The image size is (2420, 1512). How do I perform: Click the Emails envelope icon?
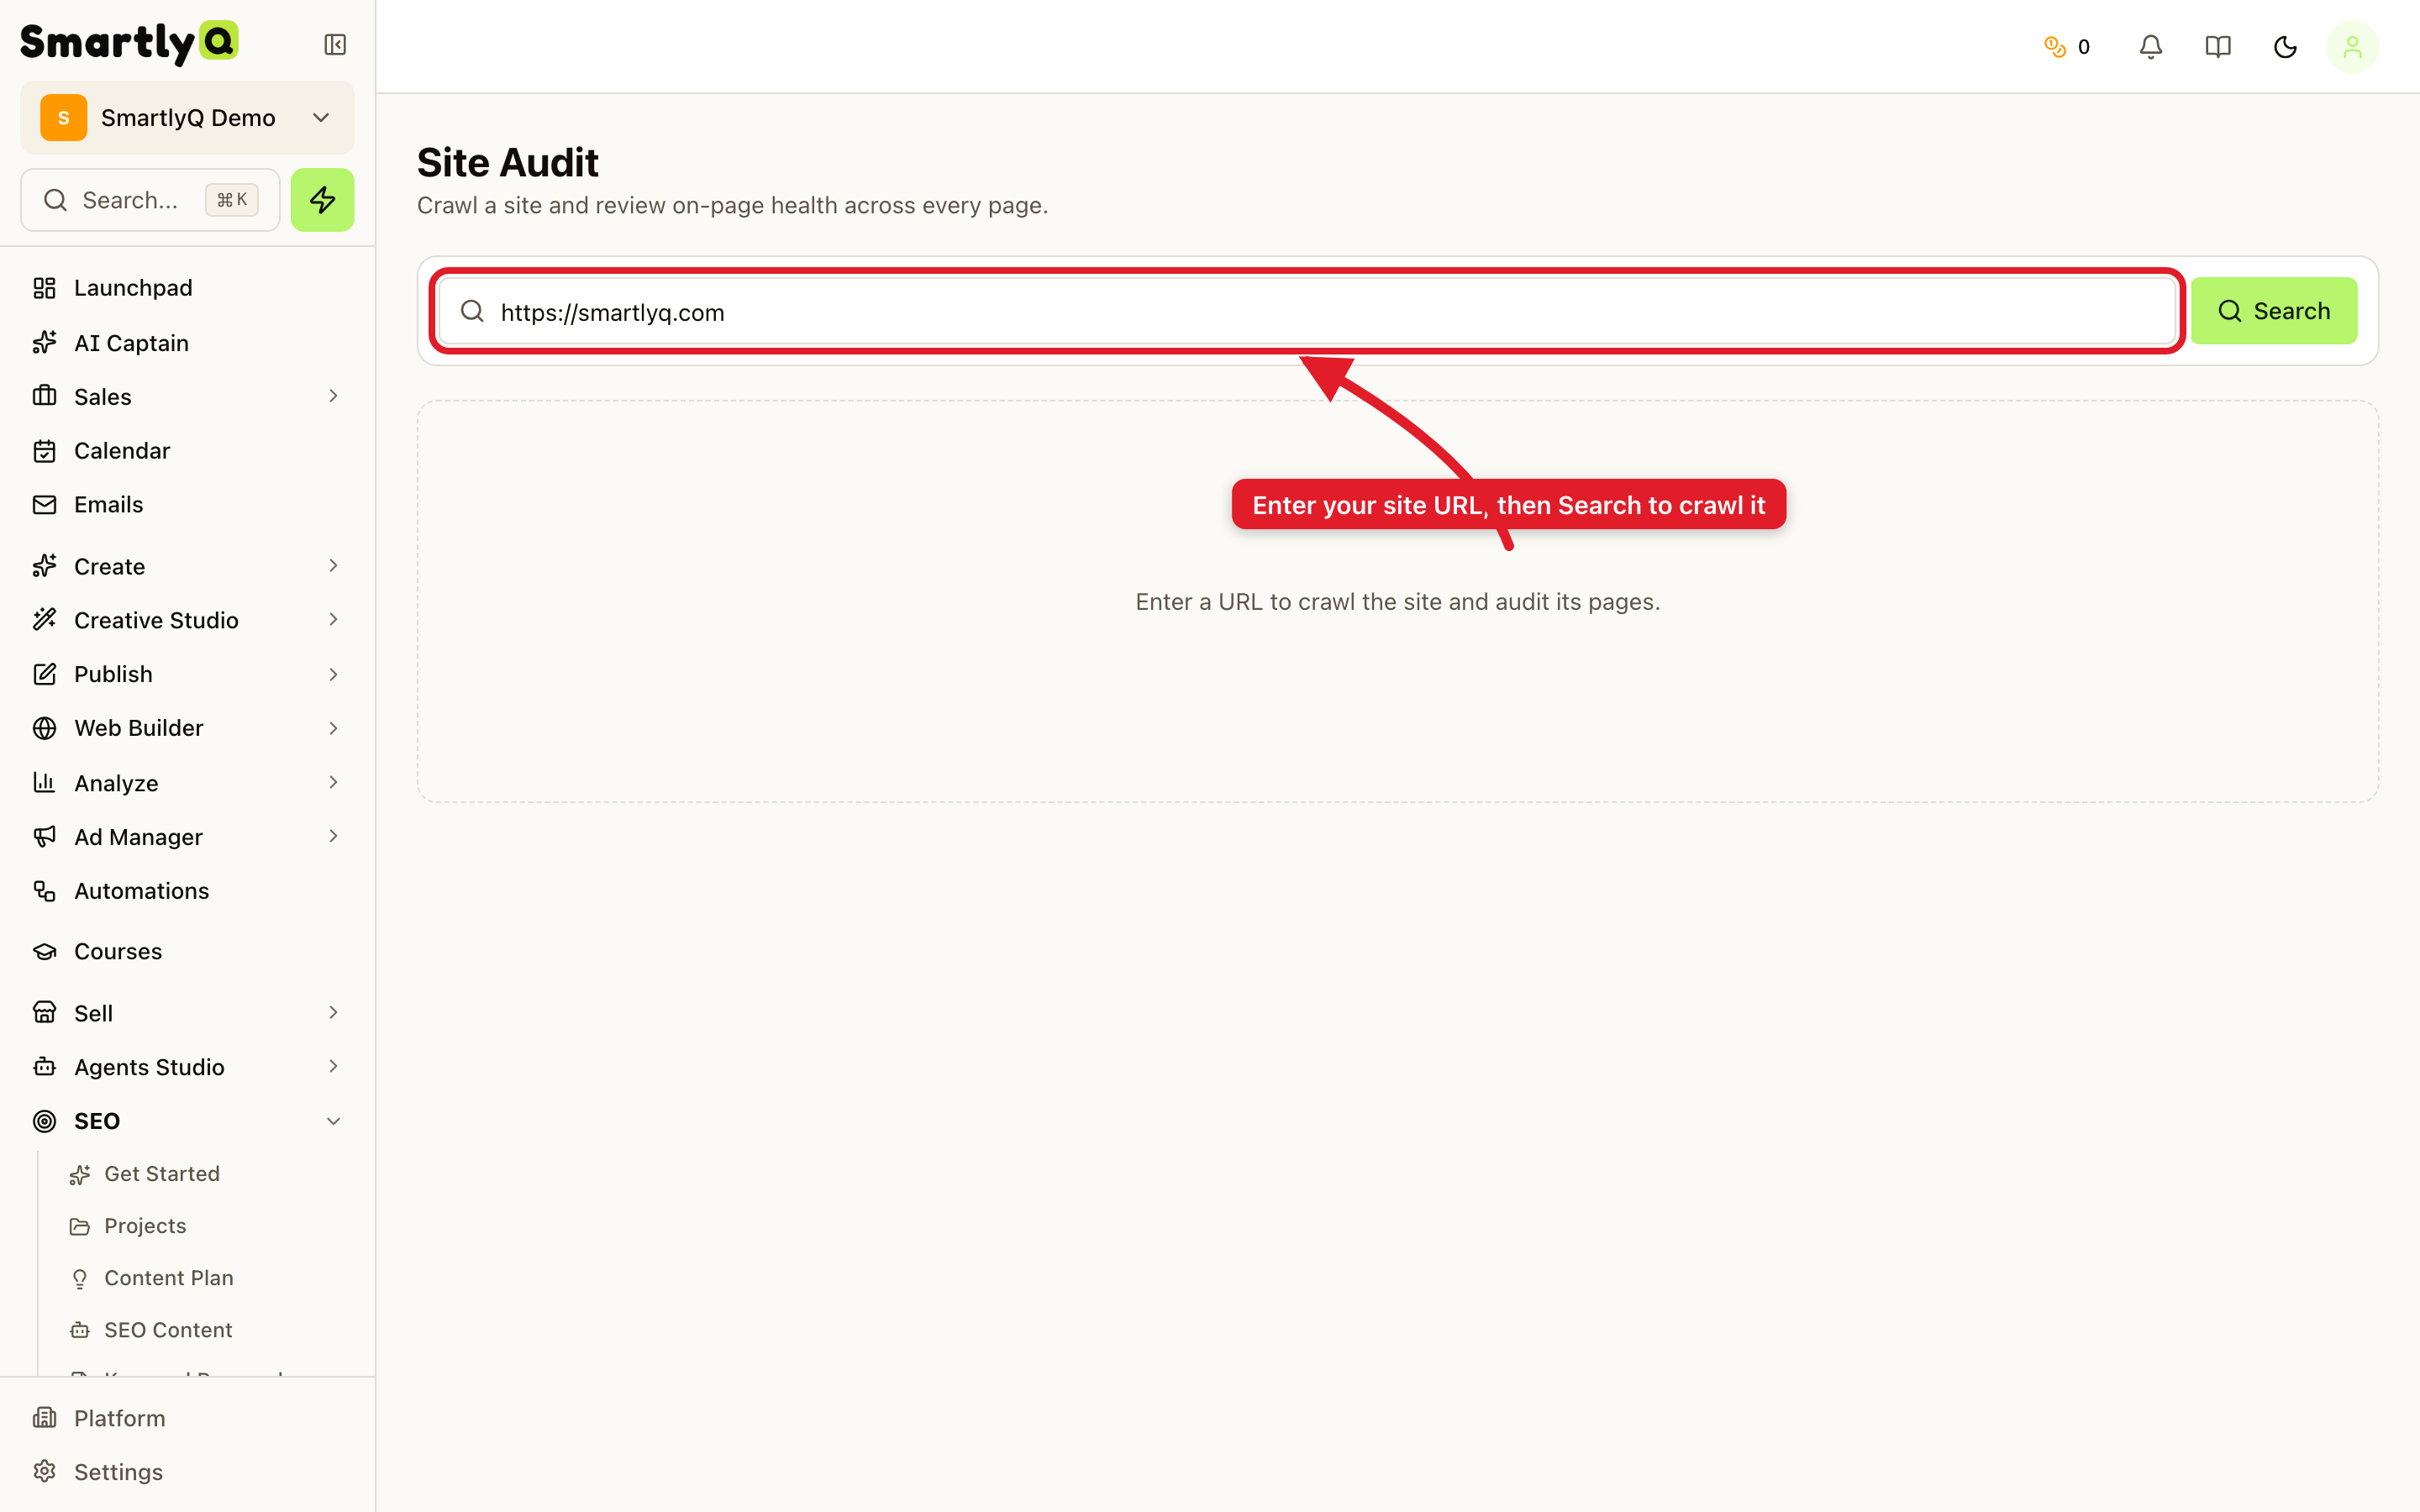click(44, 505)
